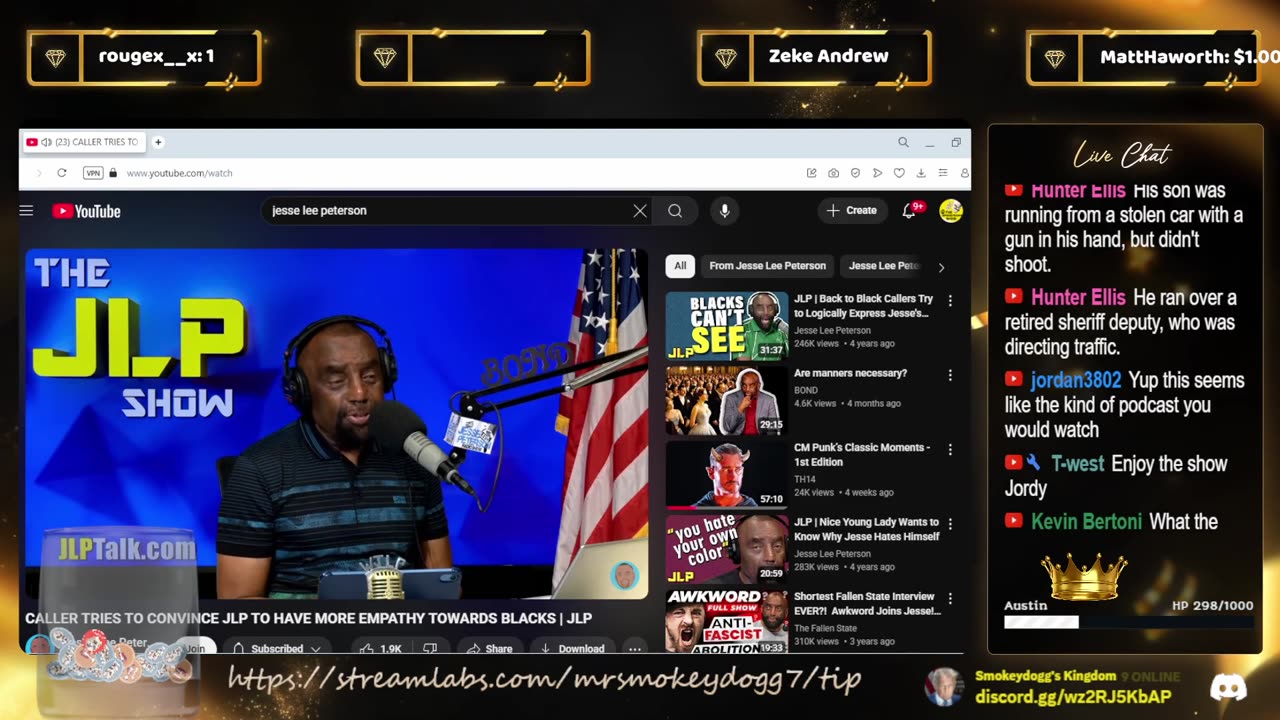Open options for CM Punk's Classic Moments
The image size is (1280, 720).
pos(950,449)
